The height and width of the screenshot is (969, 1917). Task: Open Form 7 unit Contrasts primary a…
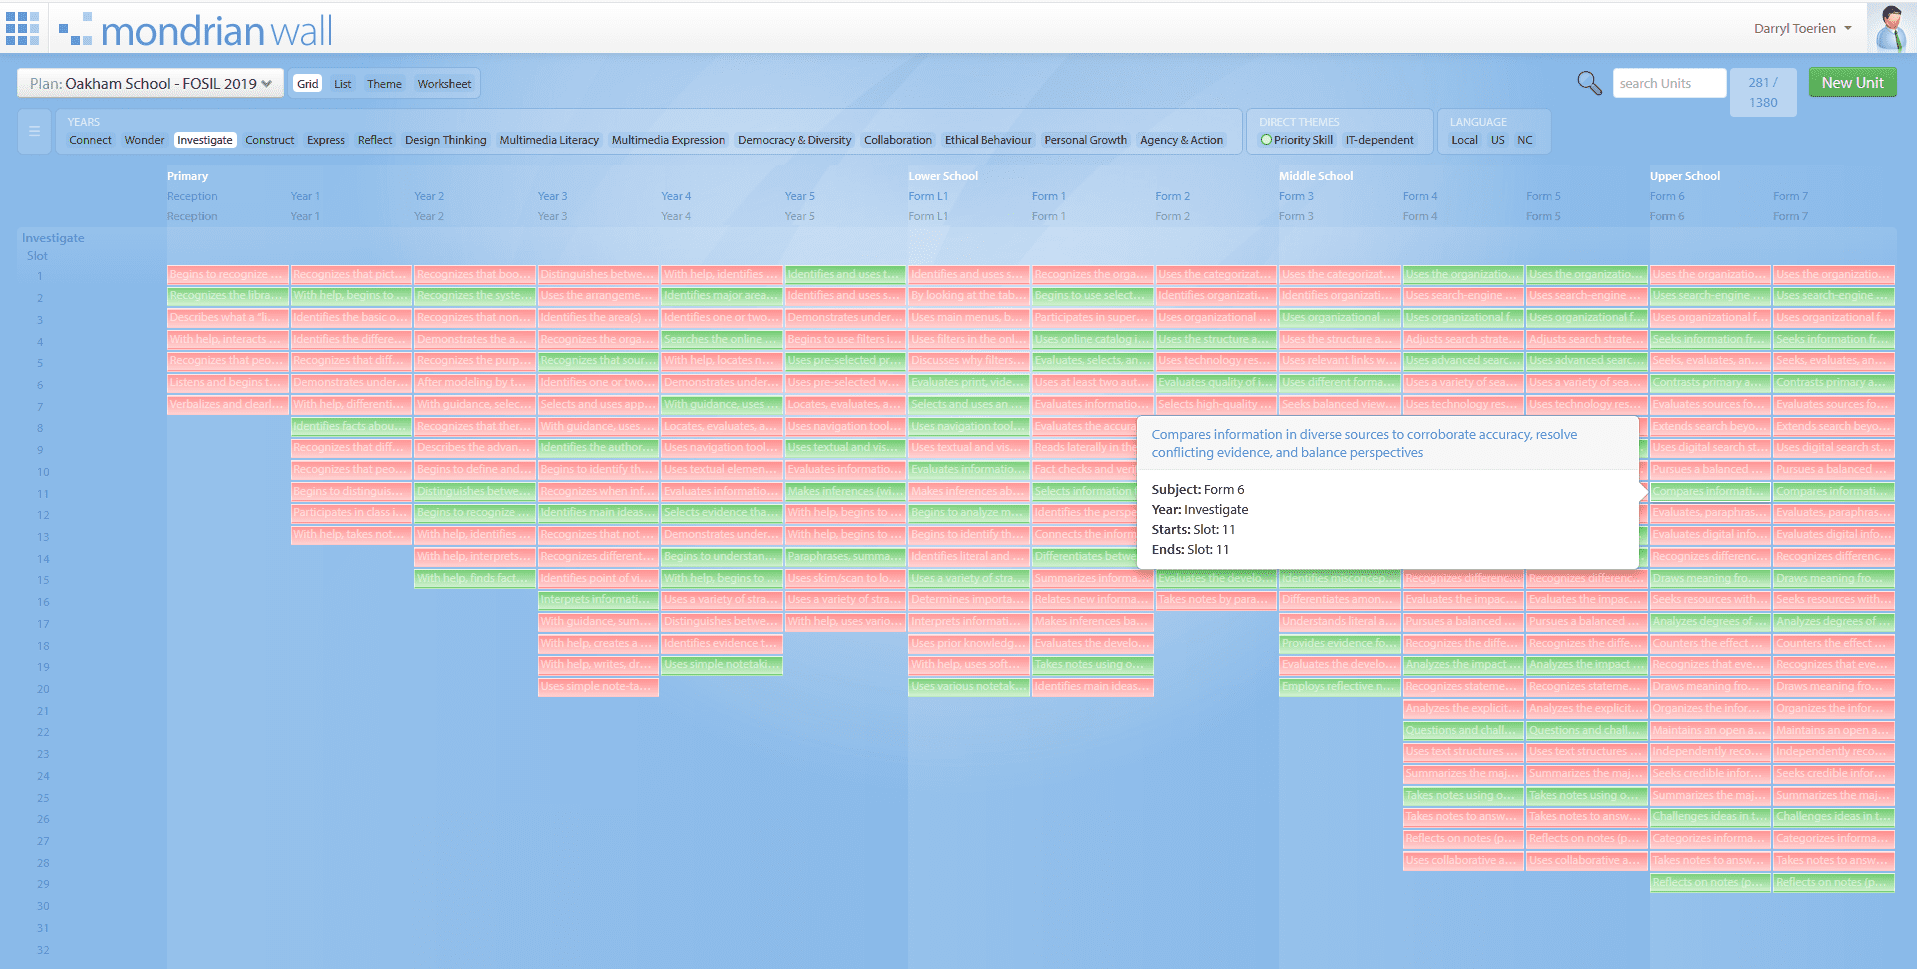pos(1834,382)
